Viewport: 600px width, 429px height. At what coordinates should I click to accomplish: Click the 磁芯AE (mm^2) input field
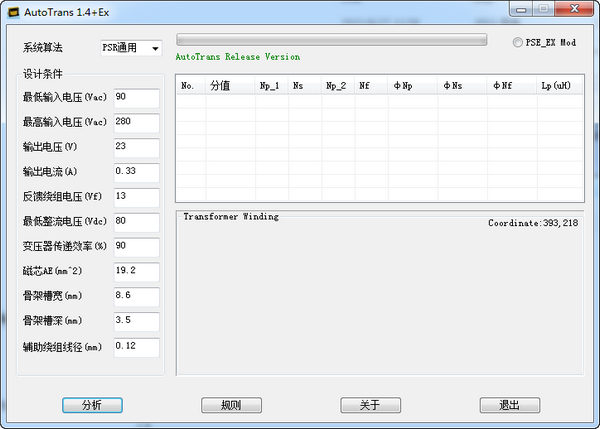tap(137, 272)
